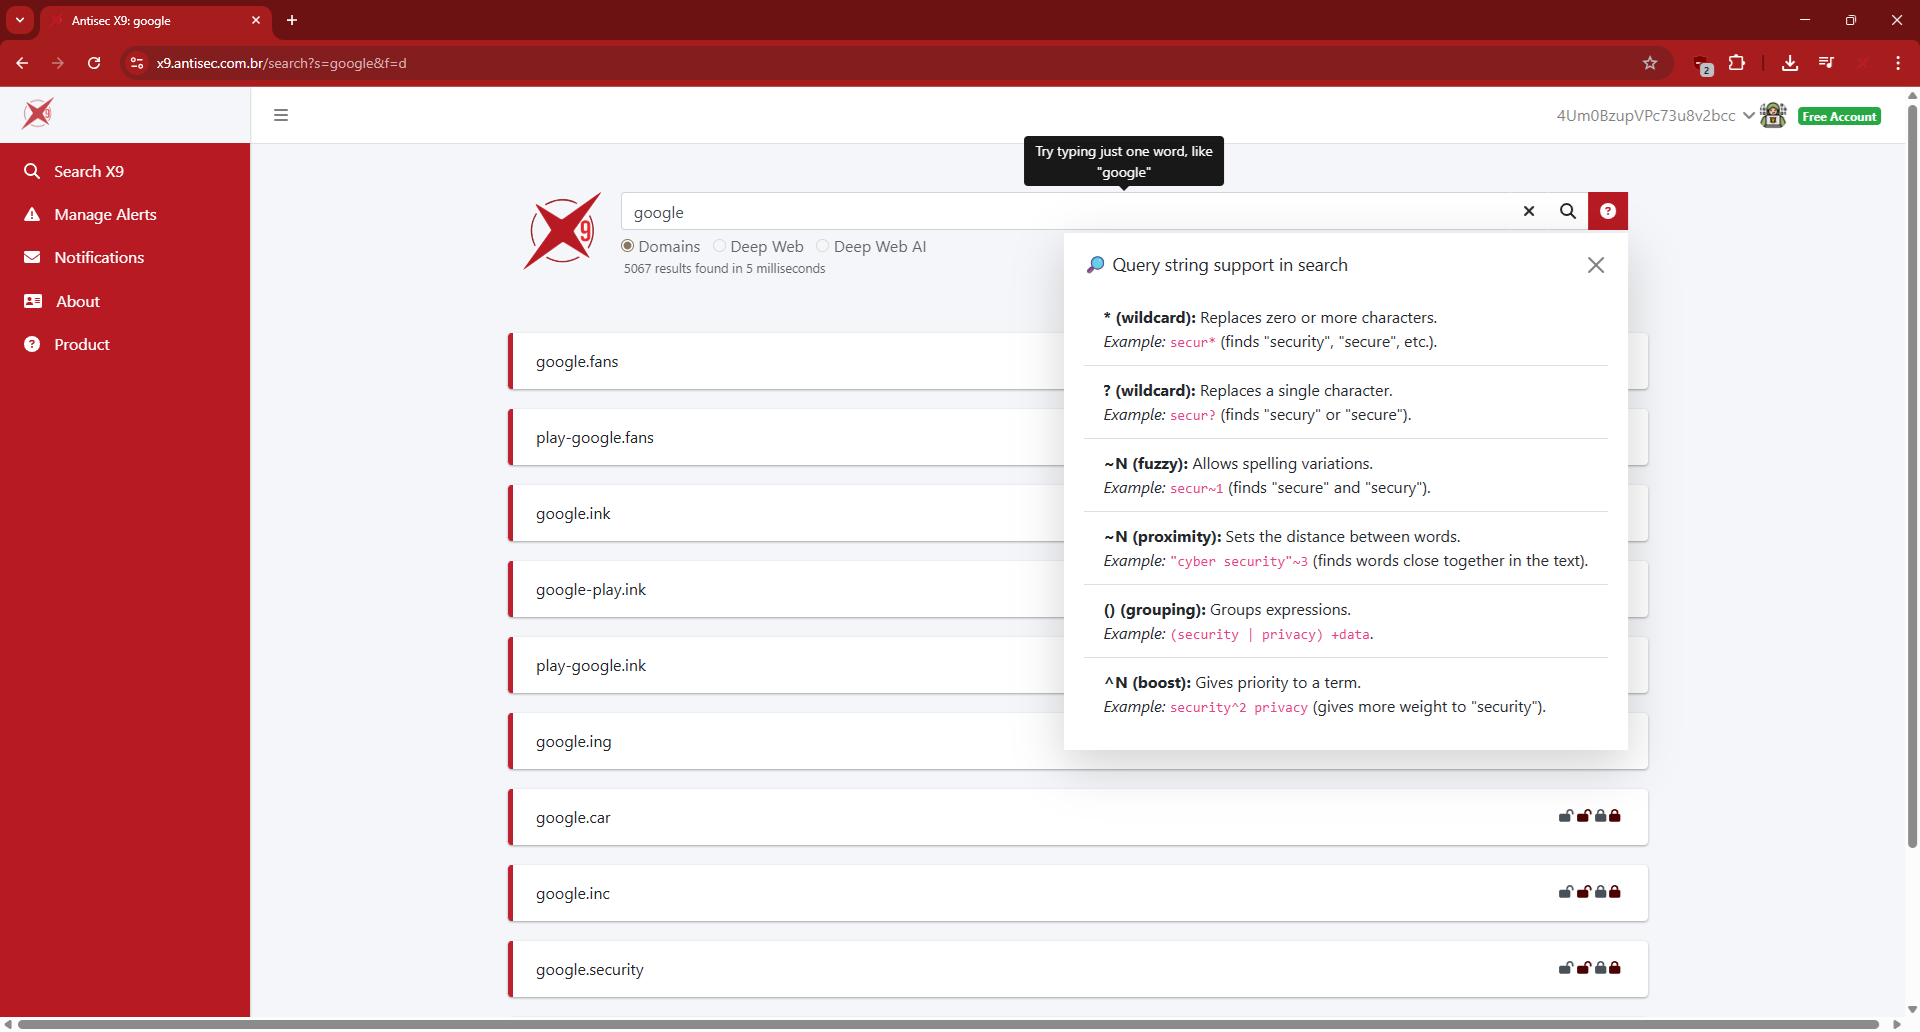Screen dimensions: 1920x1032
Task: Click the site information icon in address bar
Action: coord(137,63)
